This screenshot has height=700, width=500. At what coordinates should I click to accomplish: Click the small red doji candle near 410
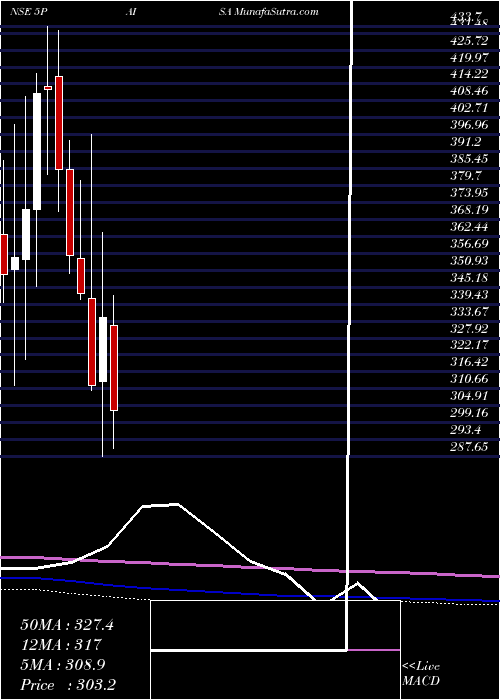[48, 88]
